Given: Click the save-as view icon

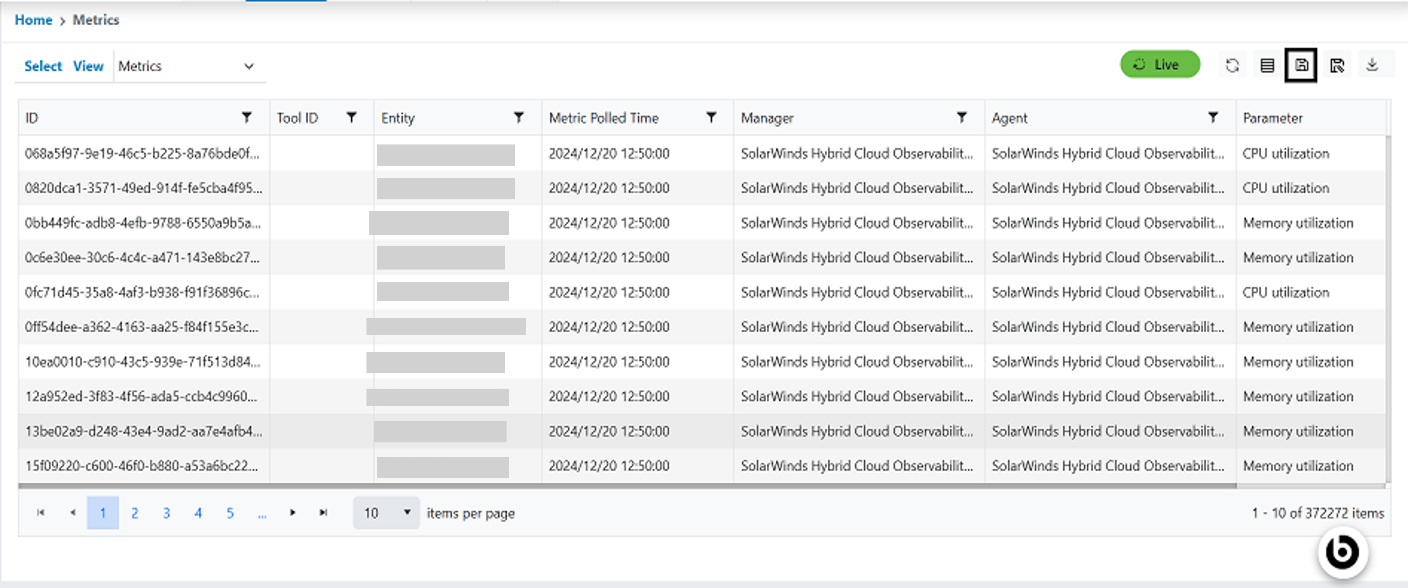Looking at the screenshot, I should pos(1337,66).
